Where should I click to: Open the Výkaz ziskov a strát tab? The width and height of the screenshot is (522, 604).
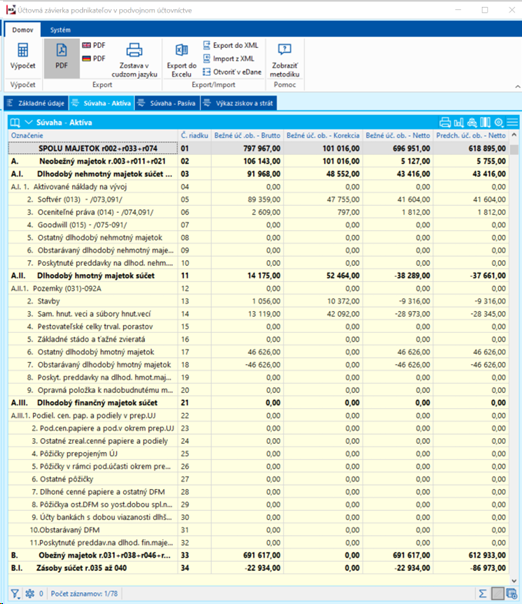239,103
